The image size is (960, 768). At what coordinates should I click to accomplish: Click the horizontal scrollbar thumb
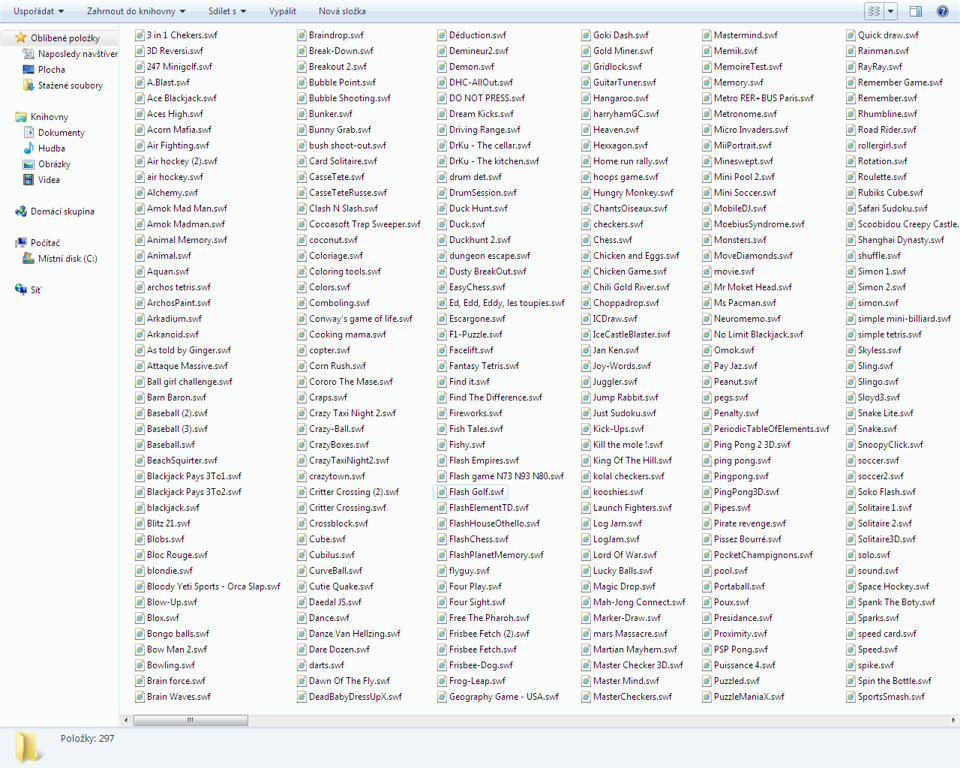click(190, 720)
